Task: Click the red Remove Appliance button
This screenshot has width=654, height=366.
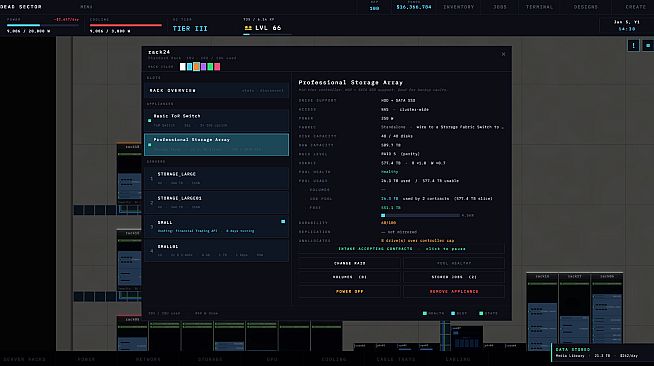Action: [454, 291]
